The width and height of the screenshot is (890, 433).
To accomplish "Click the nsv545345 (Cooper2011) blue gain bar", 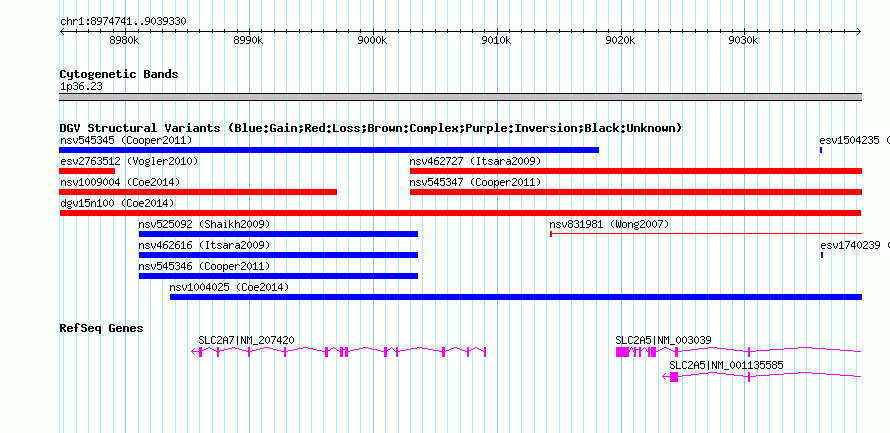I will click(x=329, y=150).
